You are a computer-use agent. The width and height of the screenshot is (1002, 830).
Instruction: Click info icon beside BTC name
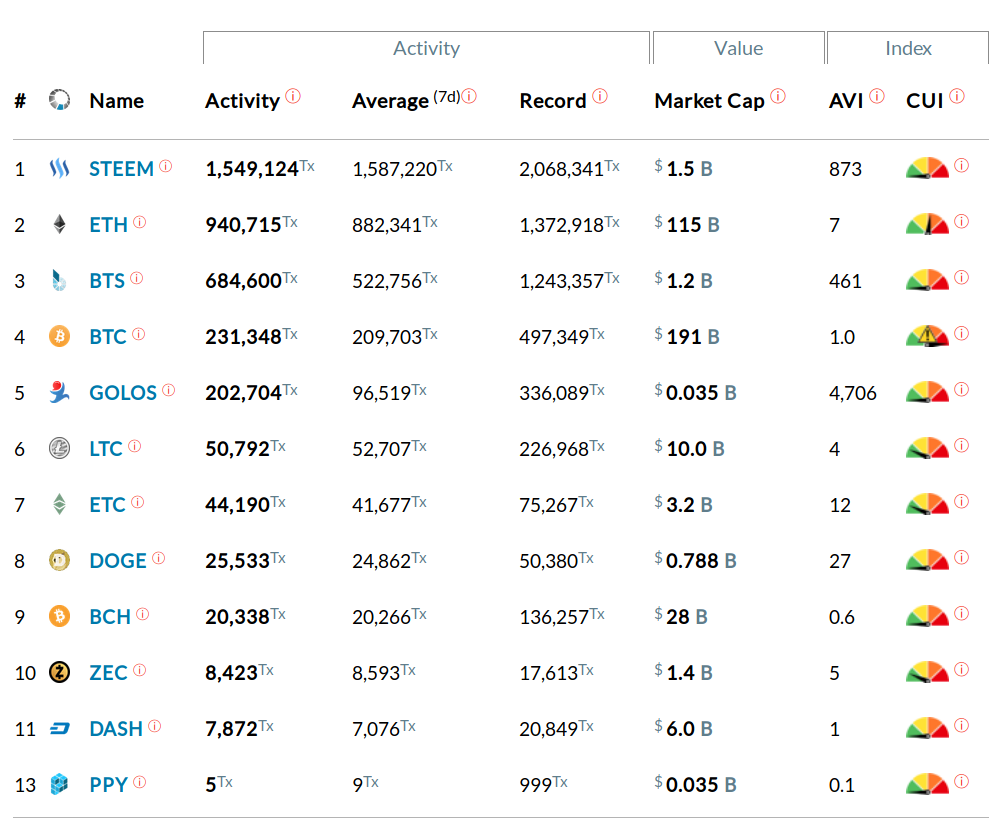pos(139,334)
